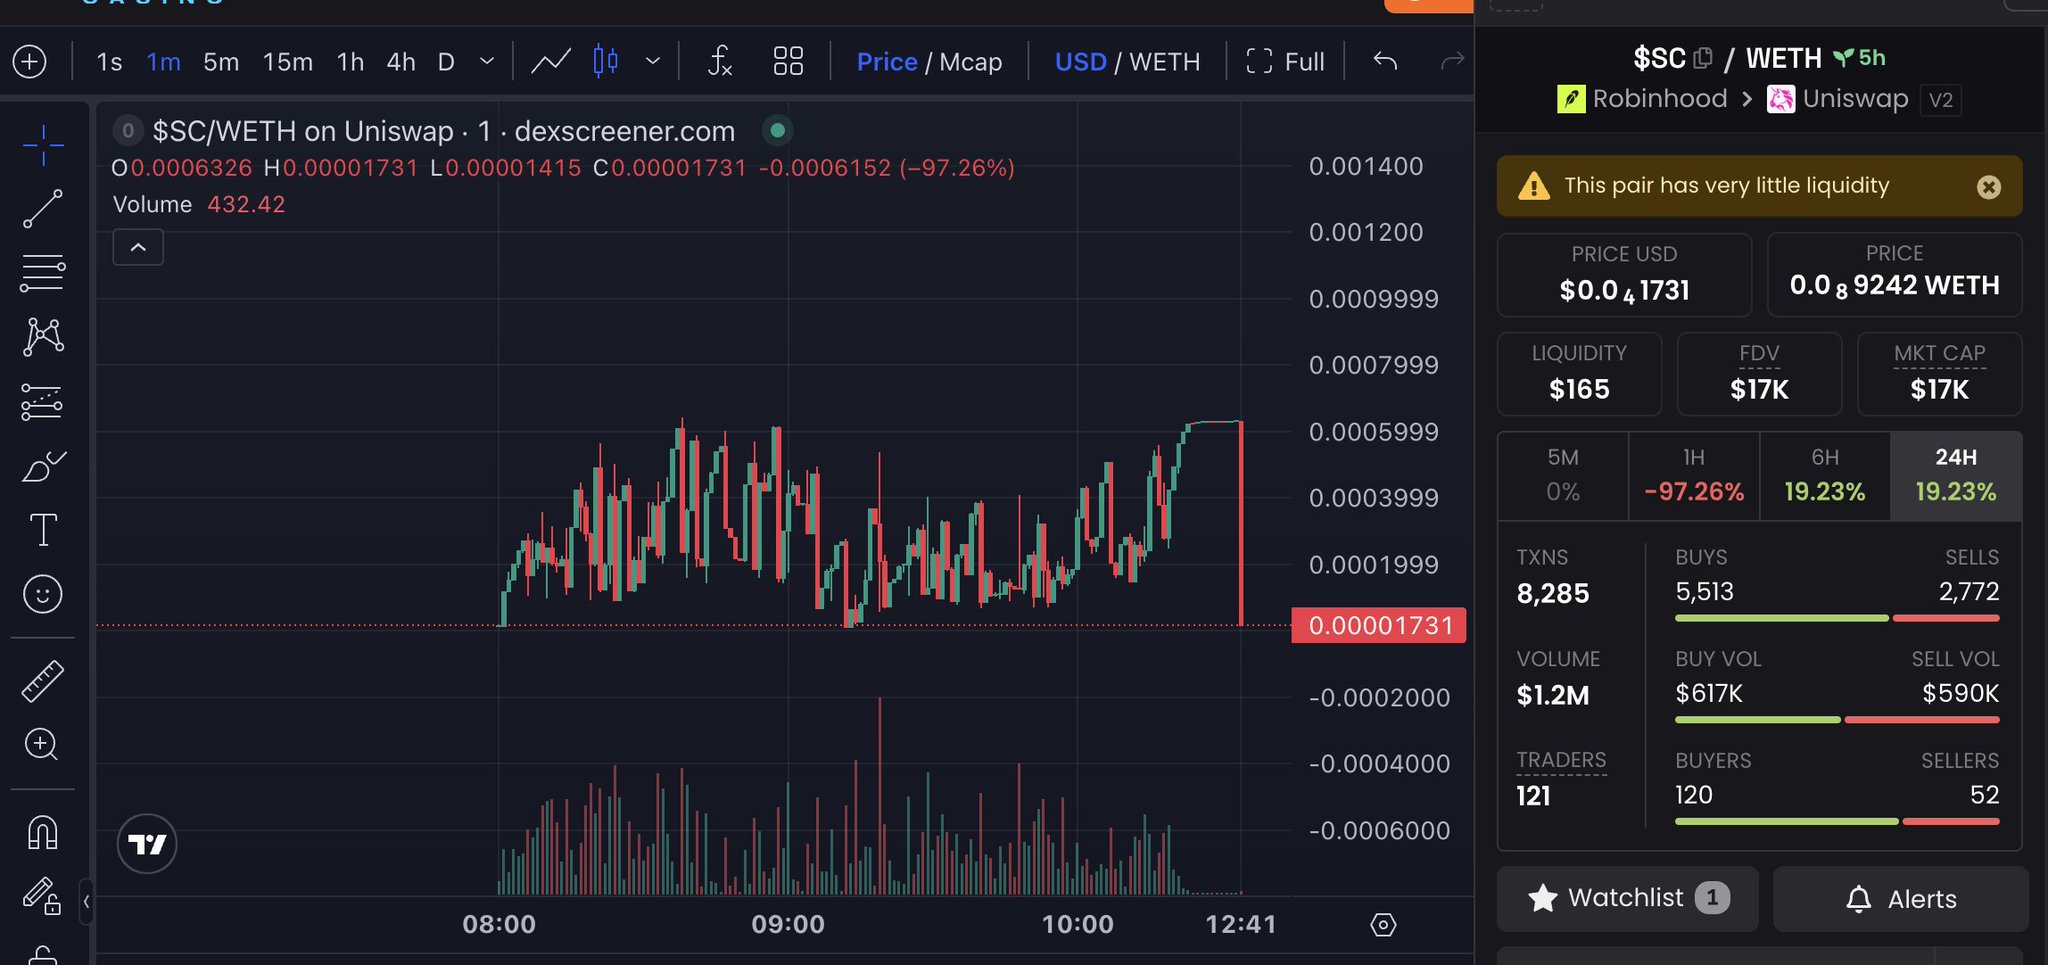Switch stats to the 6H tab
Screen dimensions: 2048x965
pos(1825,475)
